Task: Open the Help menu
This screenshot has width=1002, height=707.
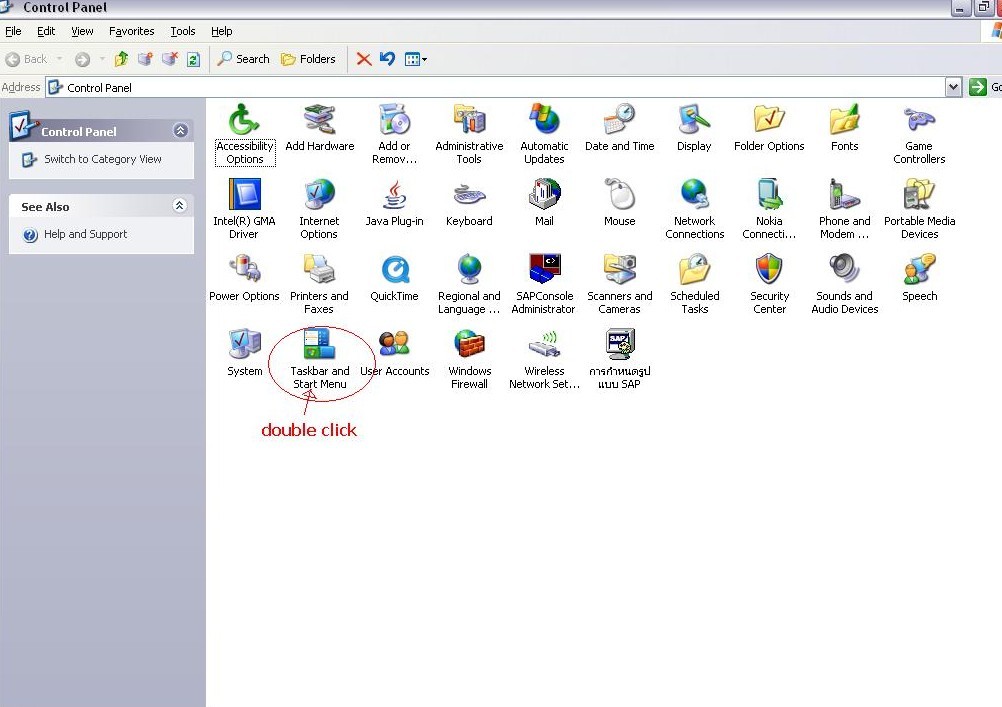Action: coord(222,31)
